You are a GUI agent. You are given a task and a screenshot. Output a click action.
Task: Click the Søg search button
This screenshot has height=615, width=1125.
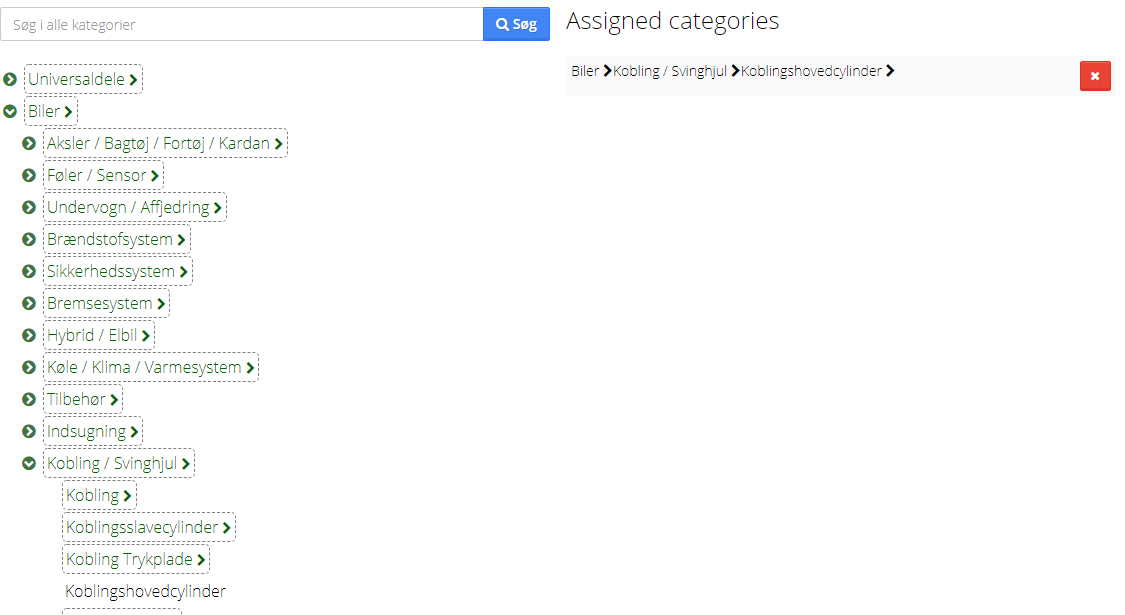[517, 24]
